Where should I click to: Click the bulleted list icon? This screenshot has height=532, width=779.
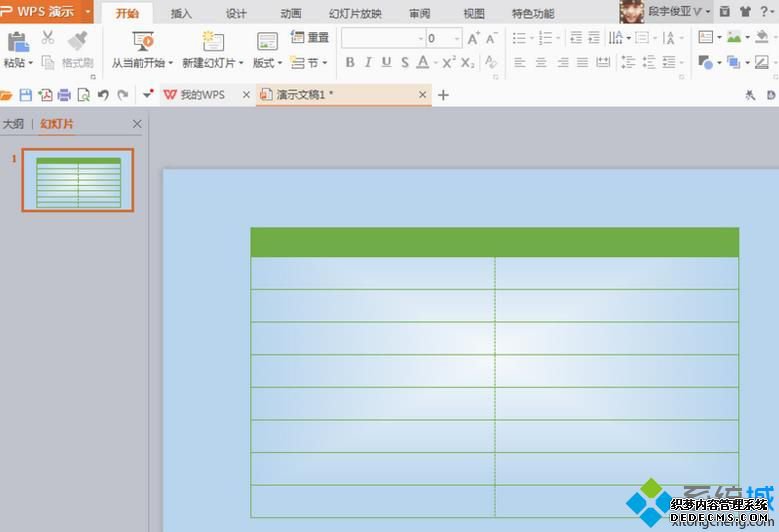coord(519,38)
